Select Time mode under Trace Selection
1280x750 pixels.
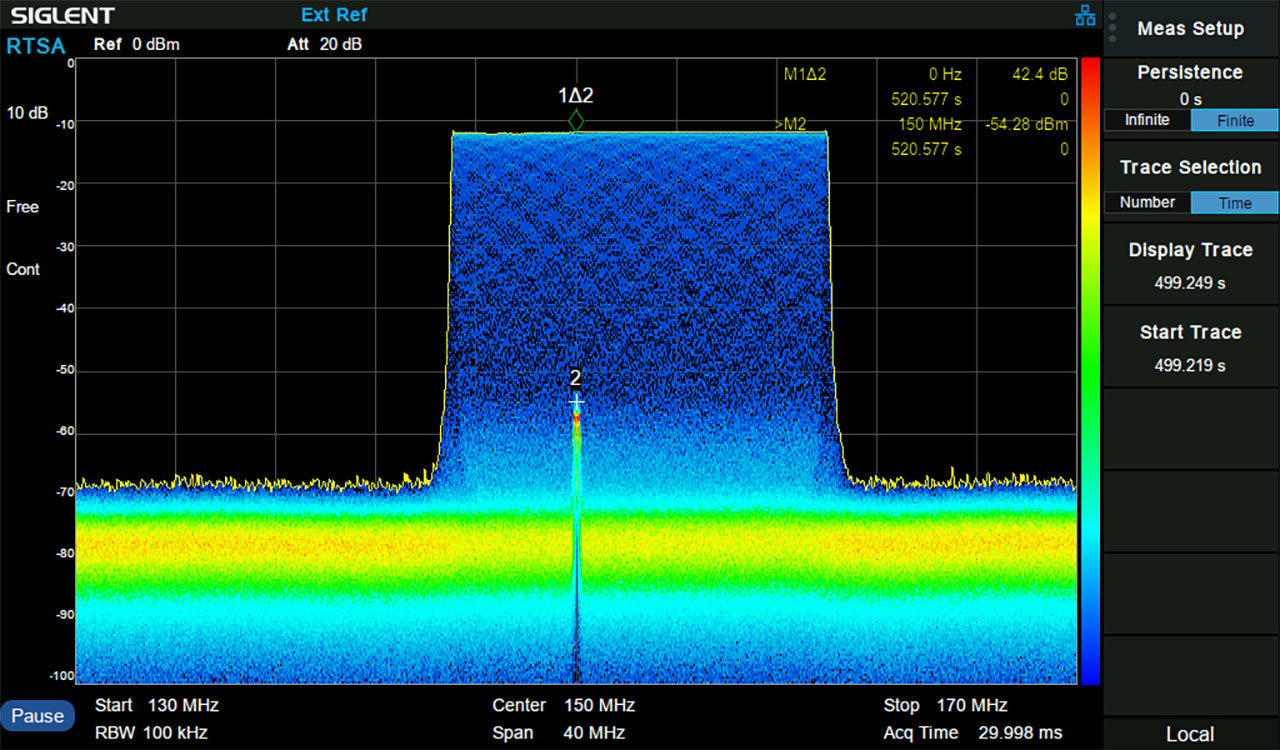1234,202
